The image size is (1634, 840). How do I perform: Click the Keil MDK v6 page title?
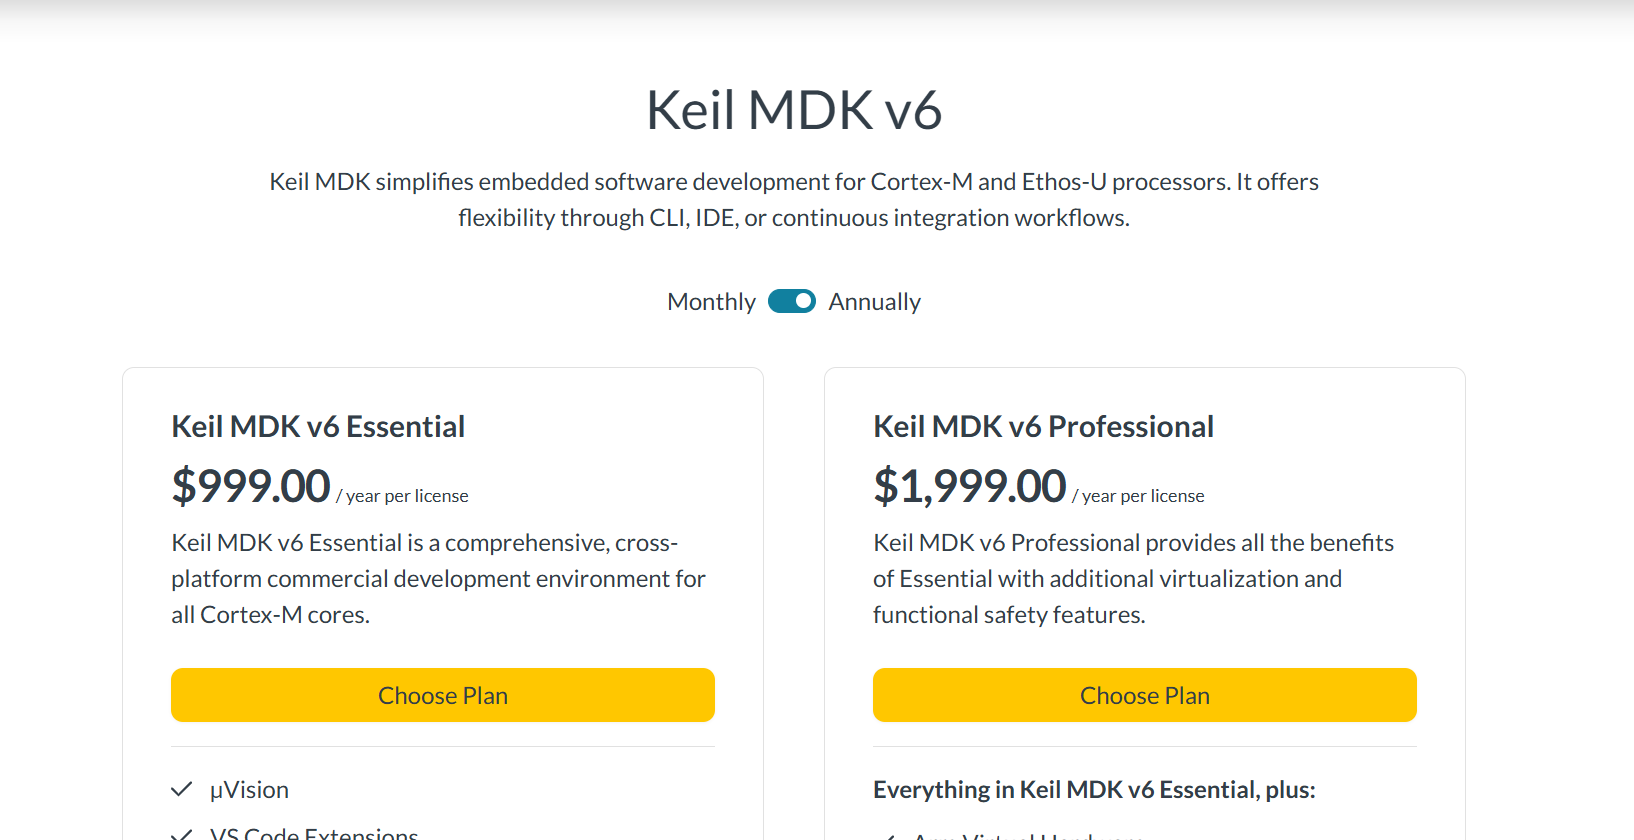[x=793, y=110]
